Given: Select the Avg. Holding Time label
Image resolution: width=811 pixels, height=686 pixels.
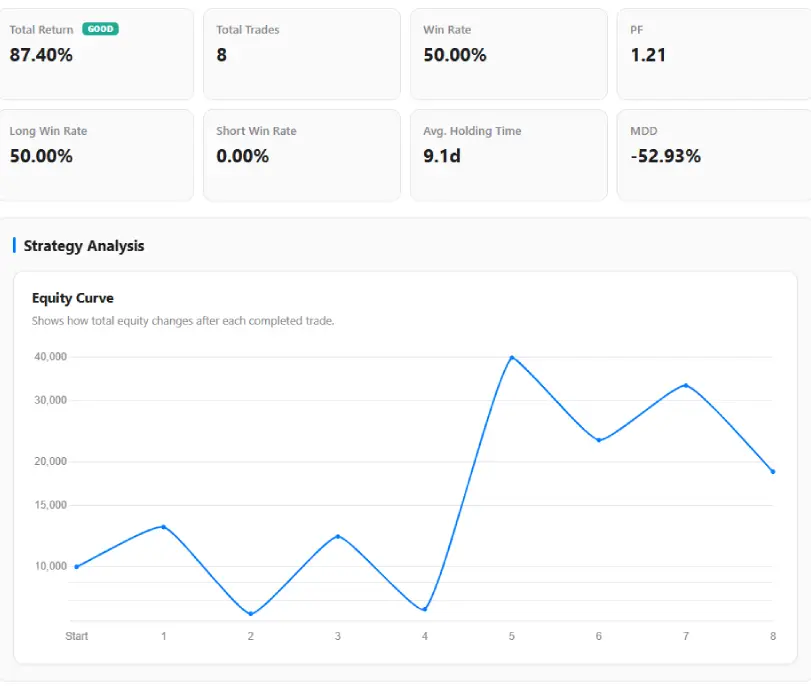Looking at the screenshot, I should (472, 131).
